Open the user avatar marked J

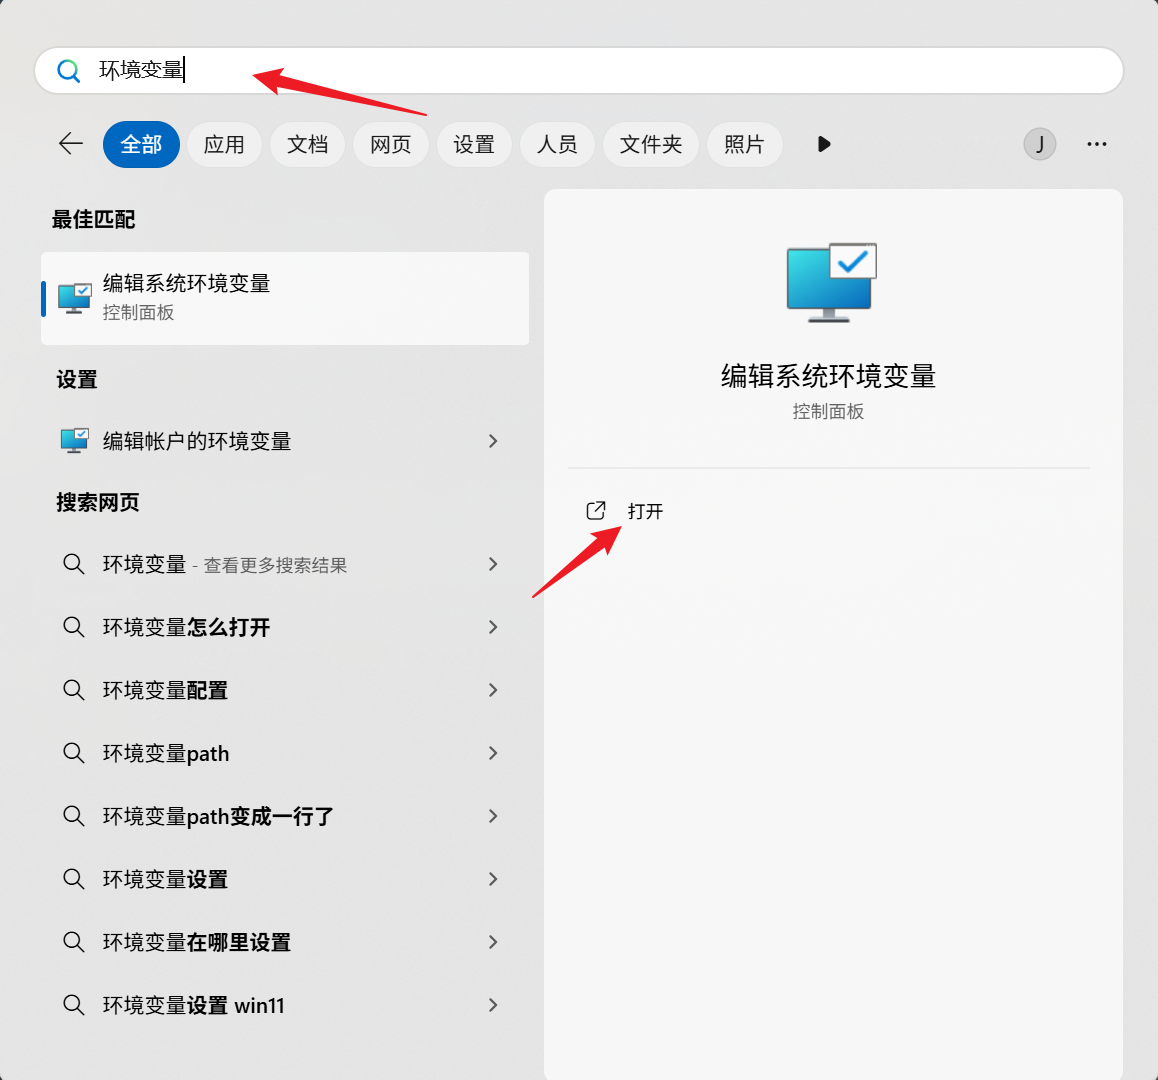pos(1039,144)
